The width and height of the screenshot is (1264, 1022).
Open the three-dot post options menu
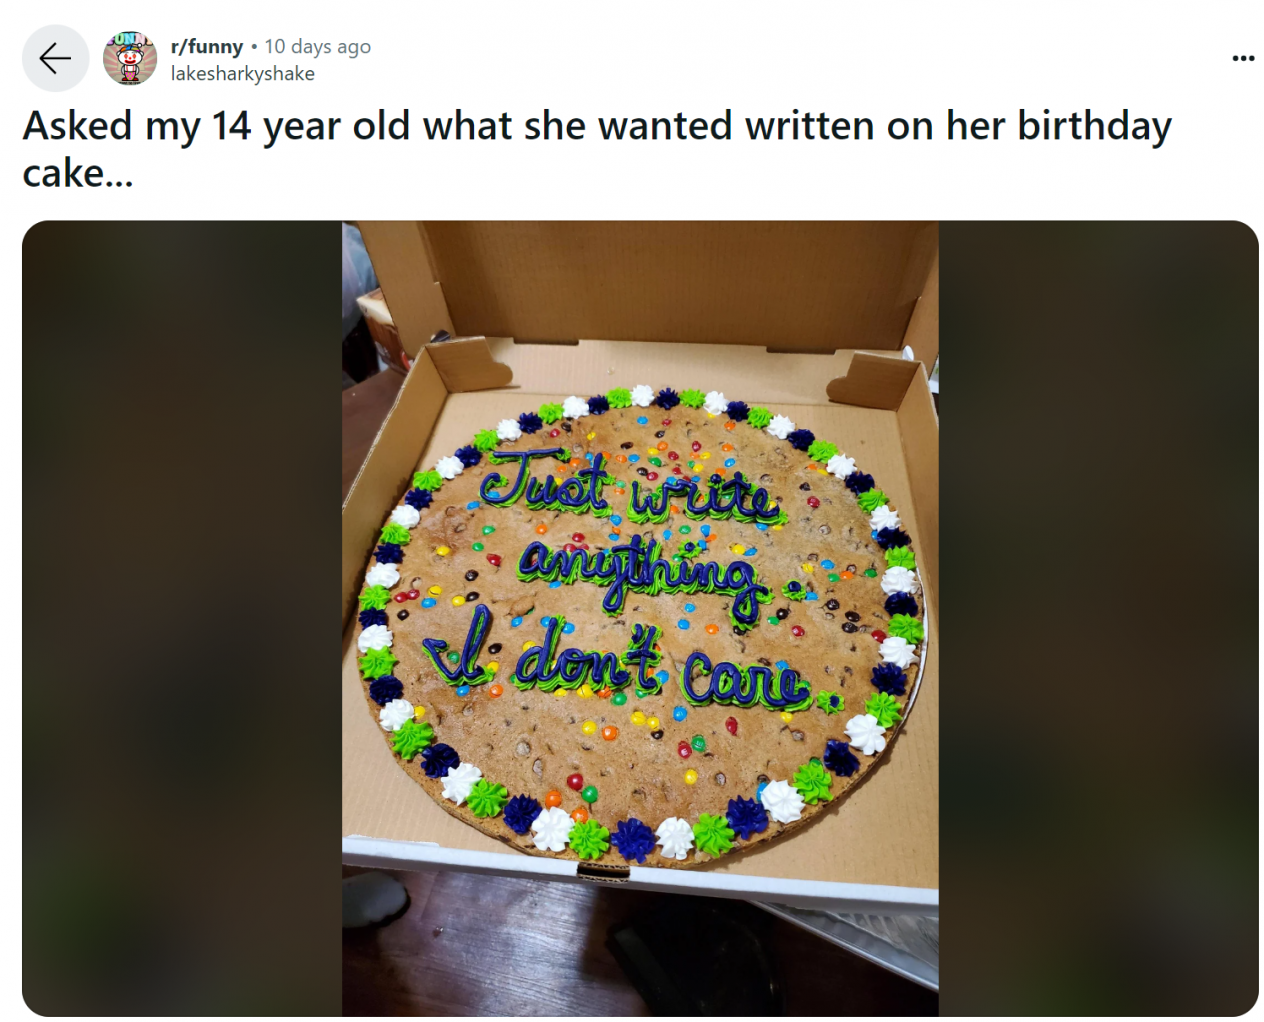(1243, 58)
